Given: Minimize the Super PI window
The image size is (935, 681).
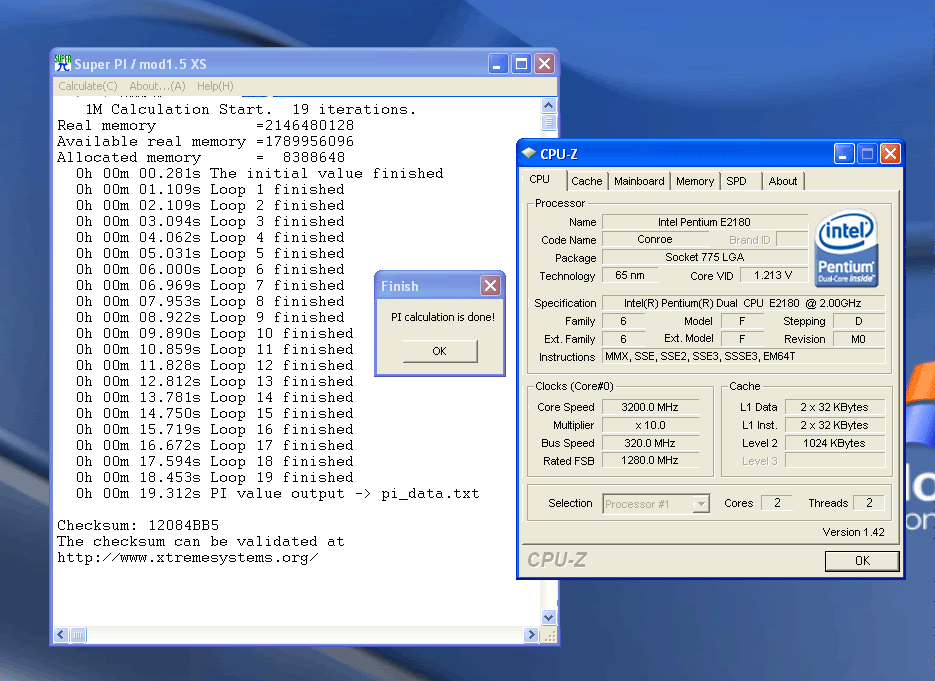Looking at the screenshot, I should 498,64.
